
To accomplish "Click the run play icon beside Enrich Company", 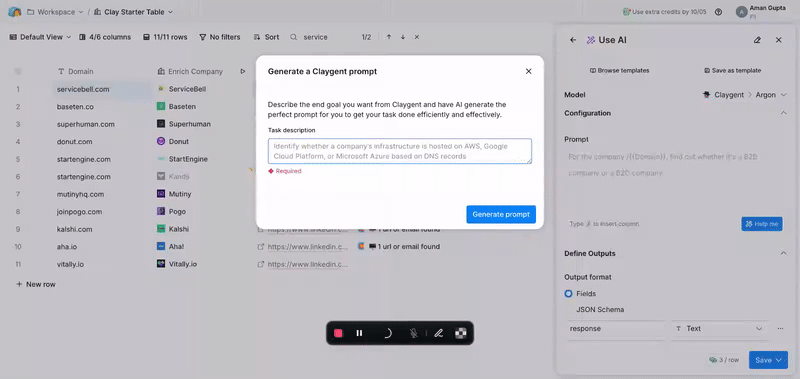I will pos(243,71).
